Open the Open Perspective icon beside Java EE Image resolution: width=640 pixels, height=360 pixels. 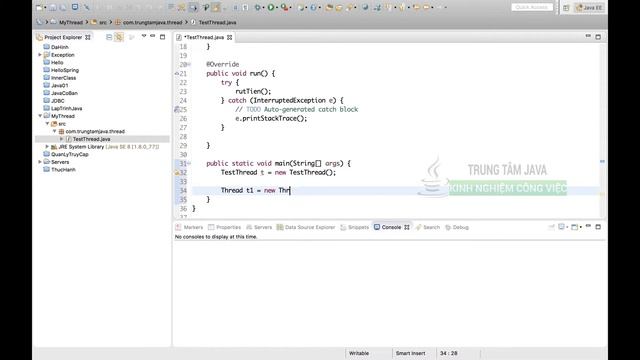(x=566, y=8)
